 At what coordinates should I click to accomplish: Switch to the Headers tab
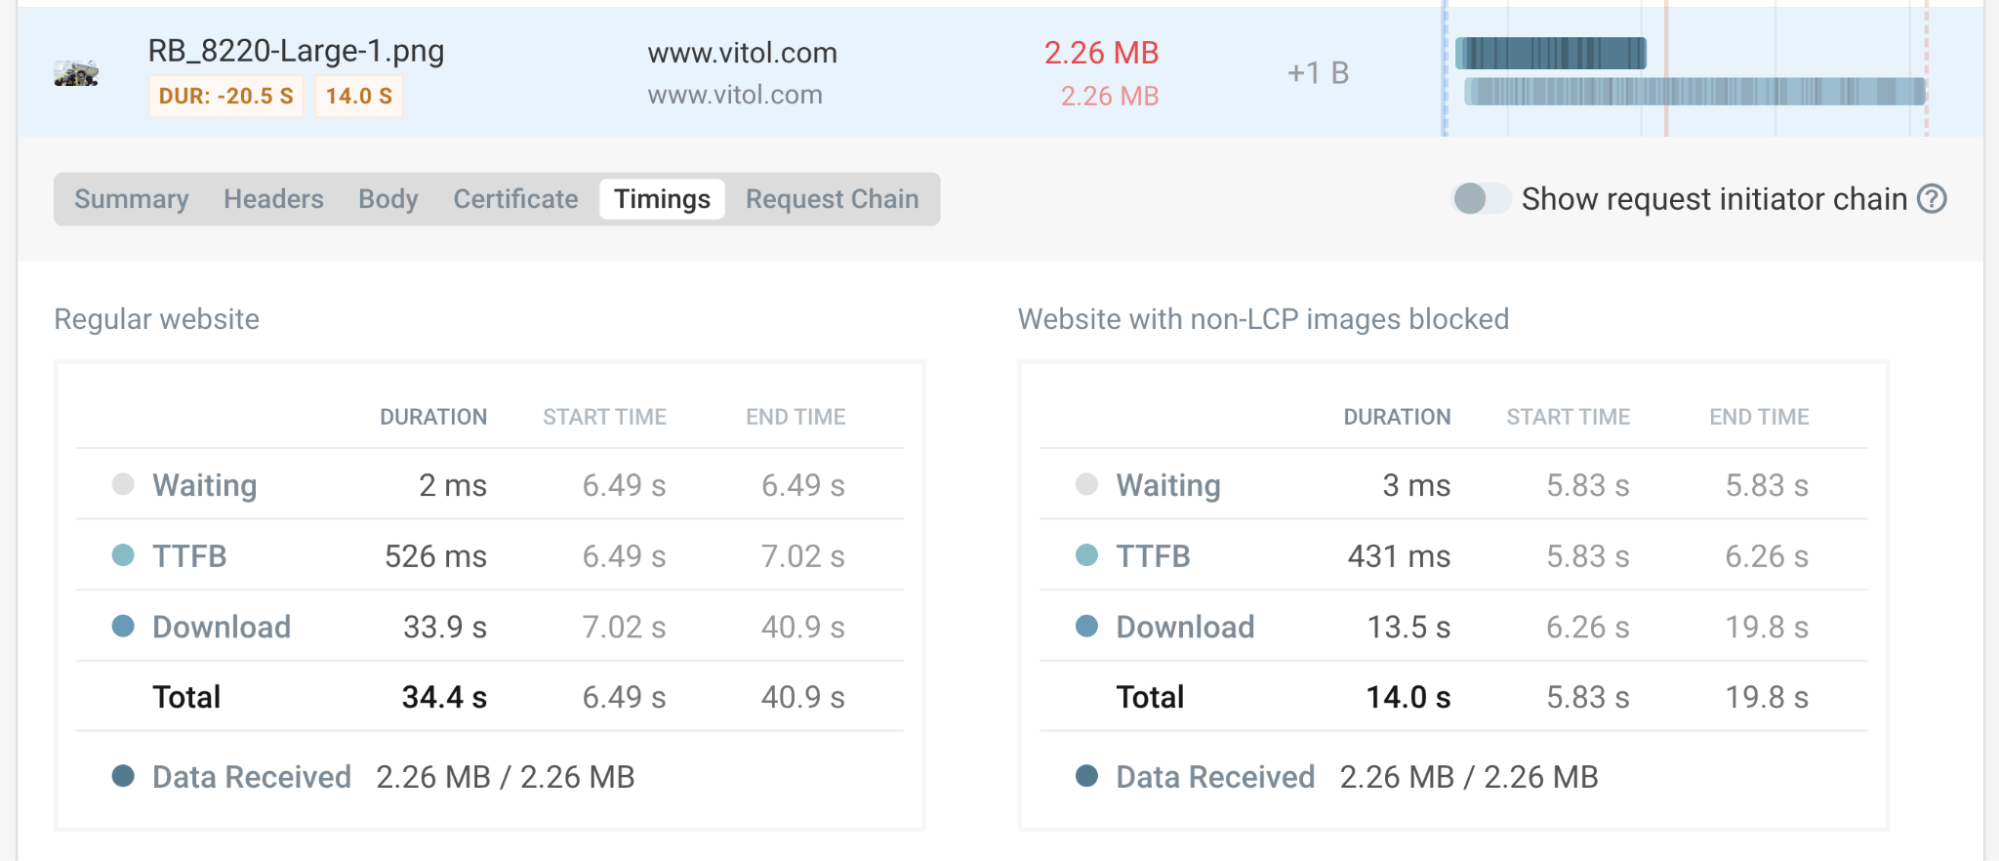click(x=274, y=199)
